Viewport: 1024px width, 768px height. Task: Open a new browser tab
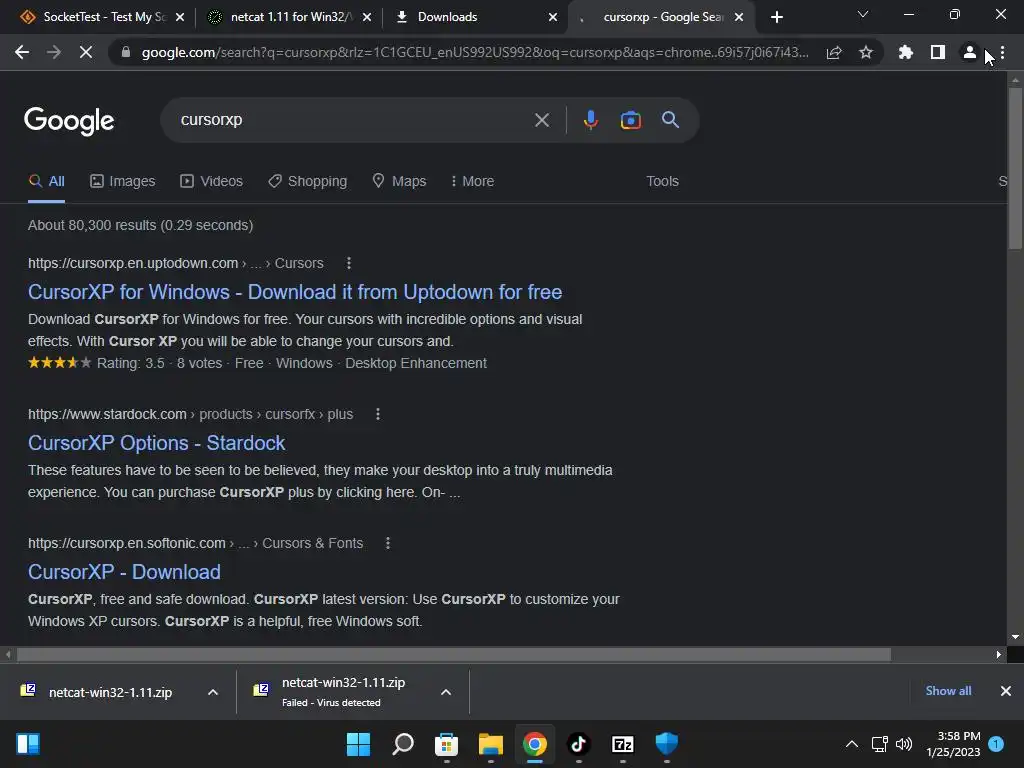(776, 17)
